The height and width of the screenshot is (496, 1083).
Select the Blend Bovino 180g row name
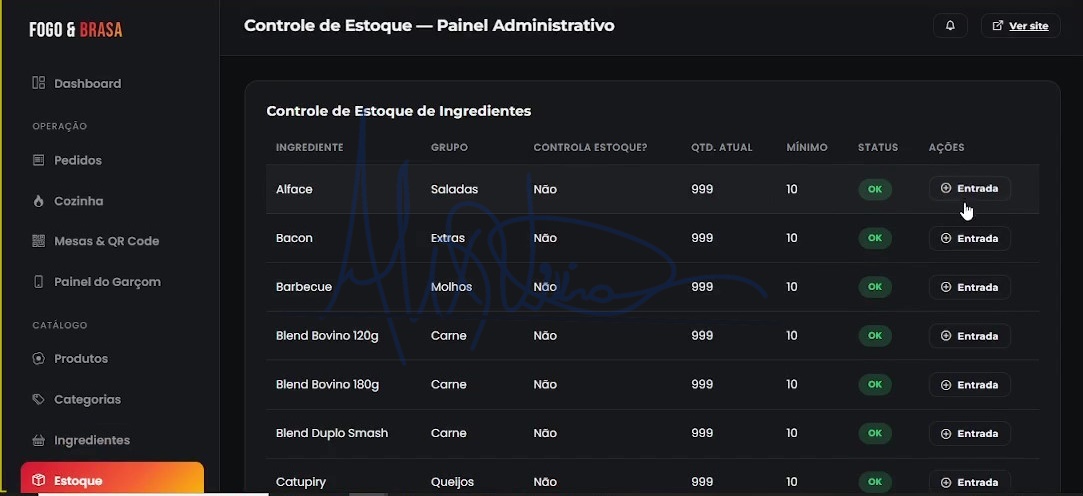click(327, 384)
